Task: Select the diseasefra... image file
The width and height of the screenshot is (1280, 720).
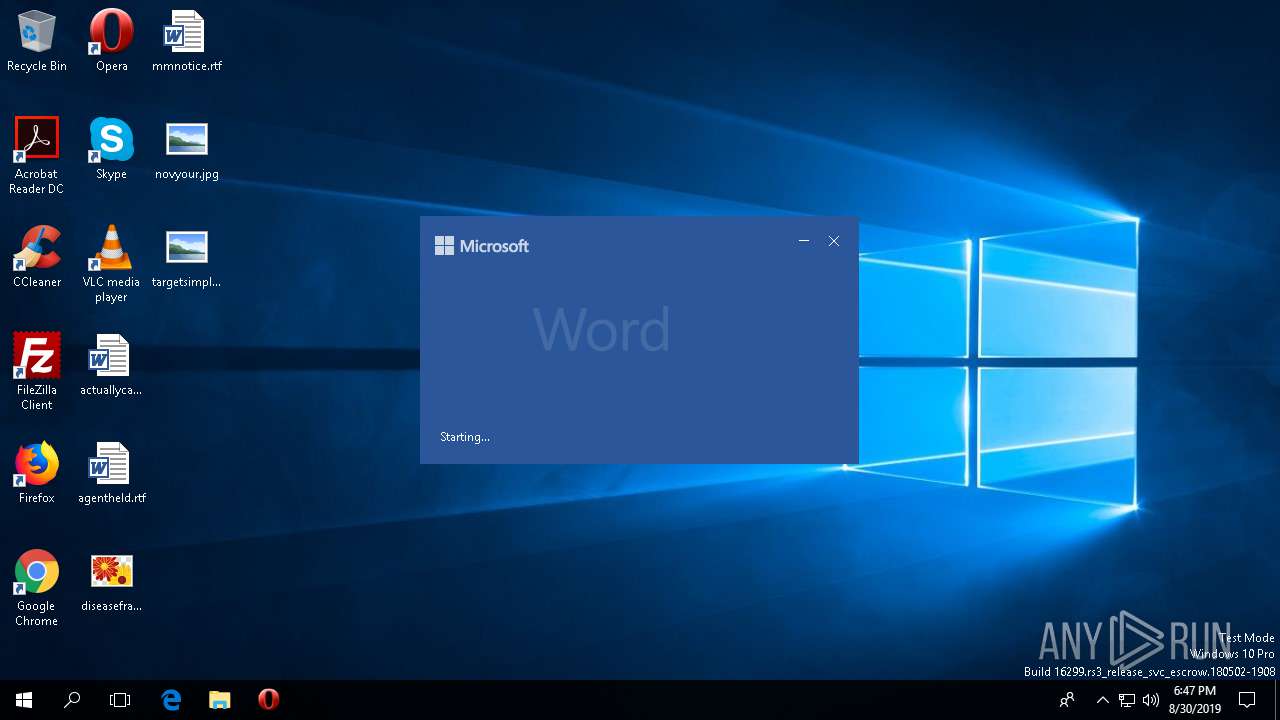Action: 111,581
